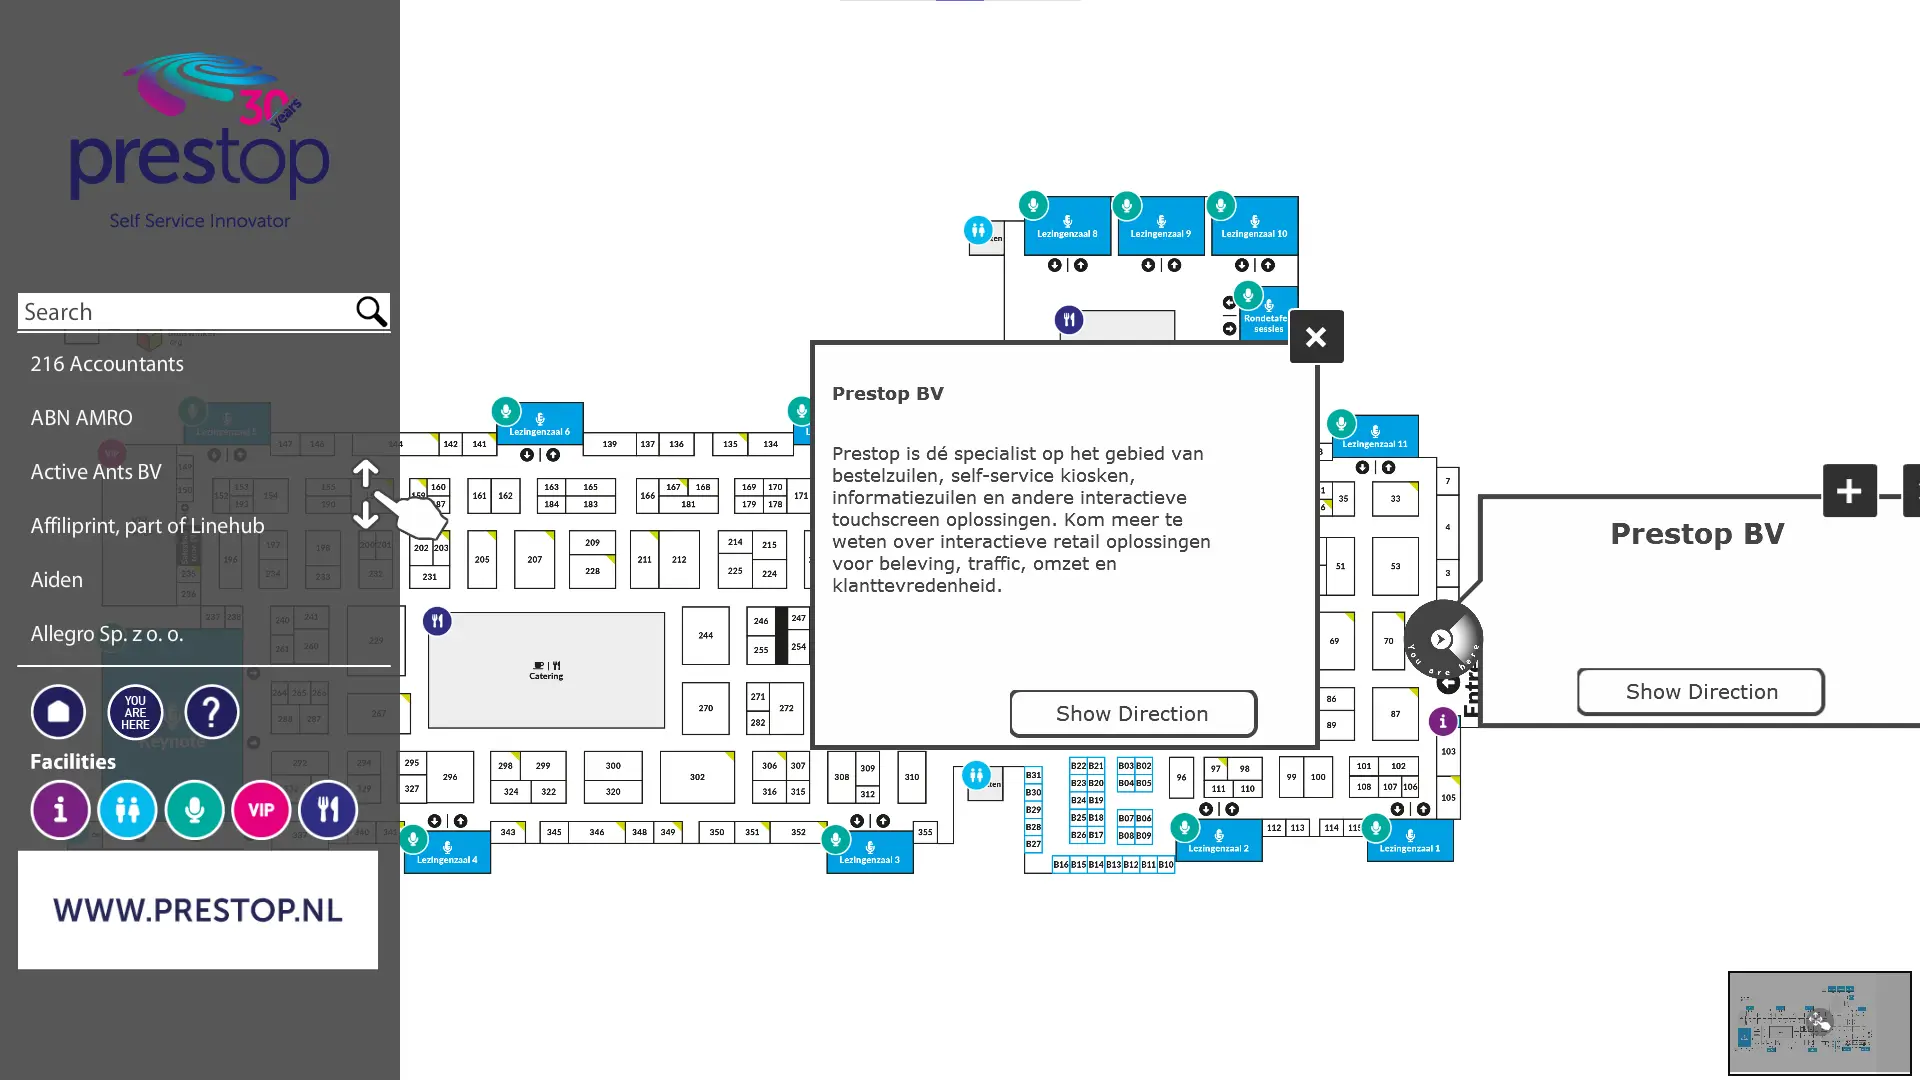Image resolution: width=1920 pixels, height=1080 pixels.
Task: Select the restrooms/WC facility icon
Action: pos(127,810)
